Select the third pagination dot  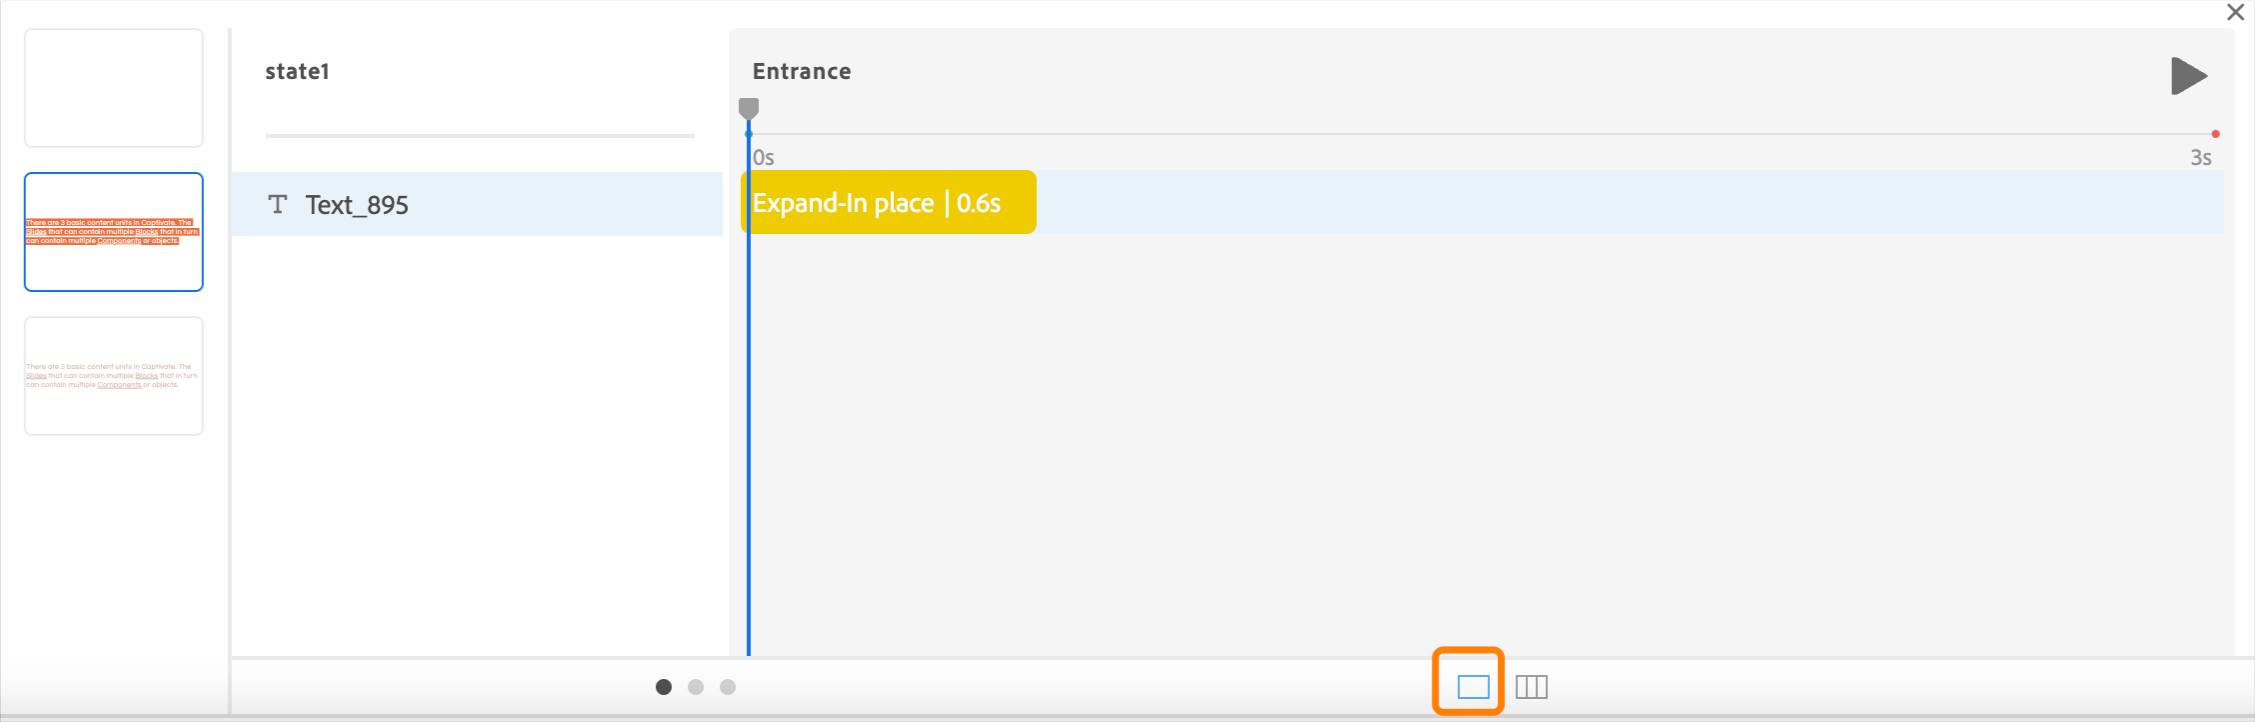tap(728, 687)
